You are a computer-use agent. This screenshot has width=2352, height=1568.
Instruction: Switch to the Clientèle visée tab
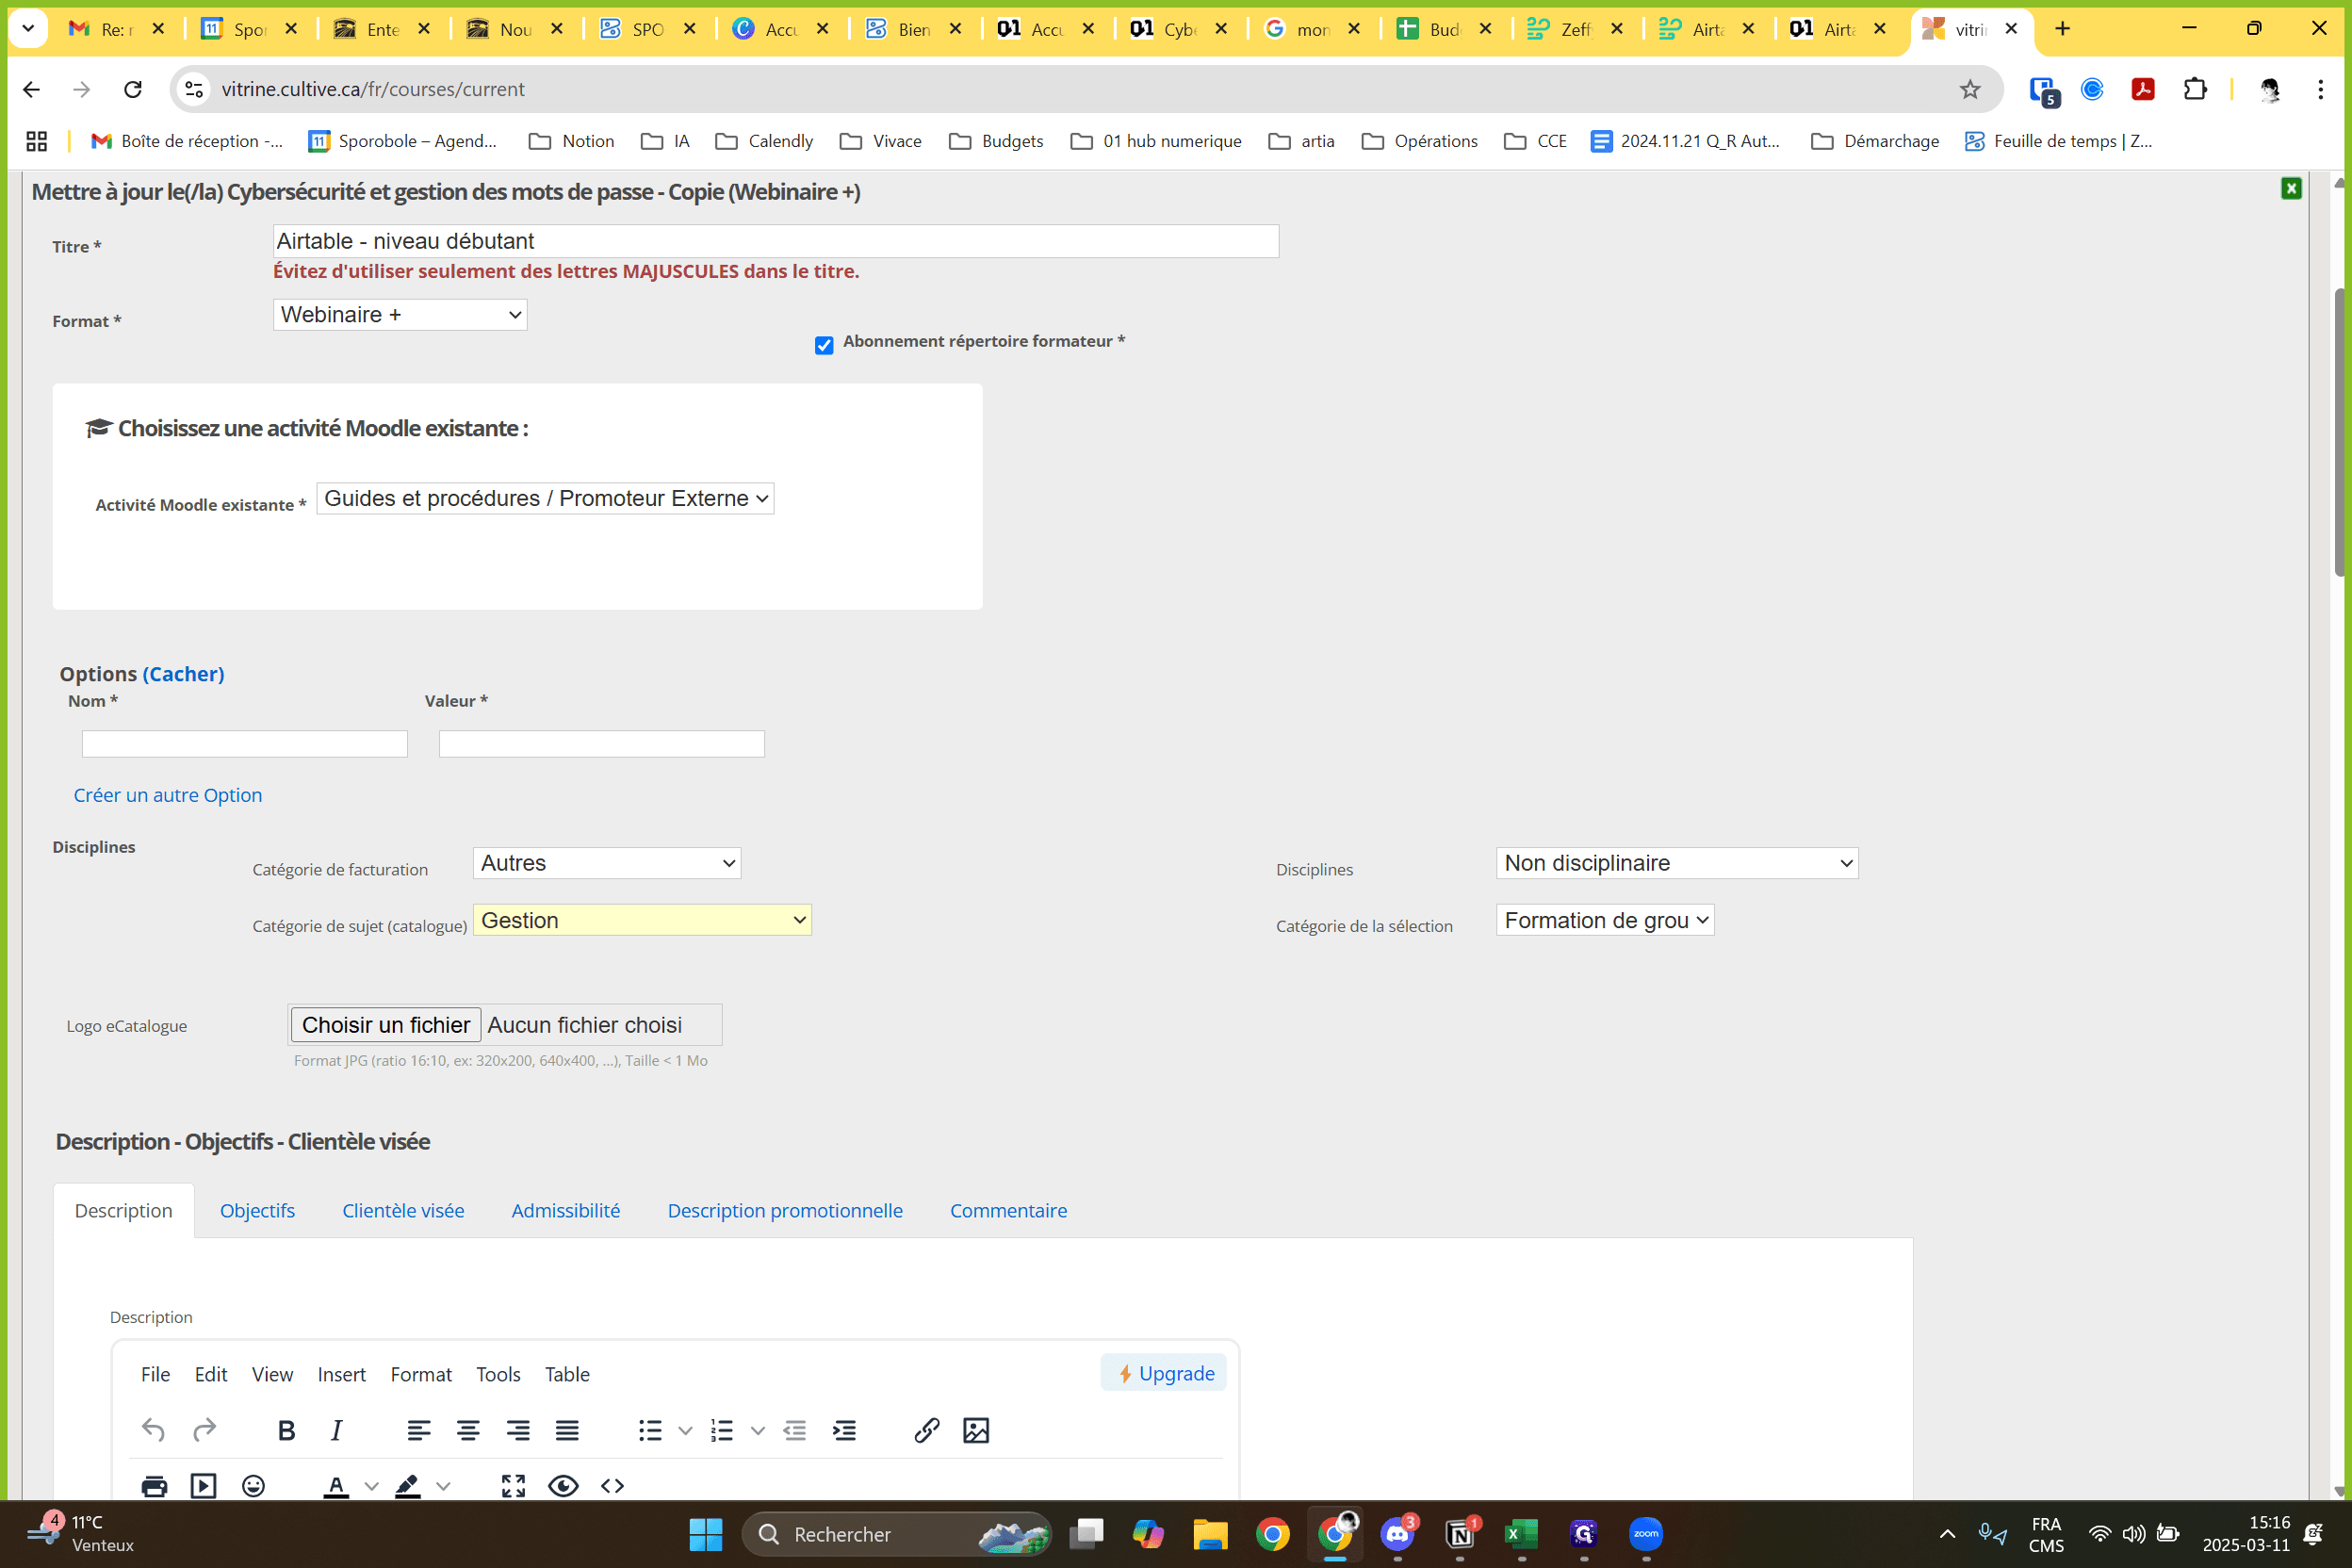point(403,1210)
